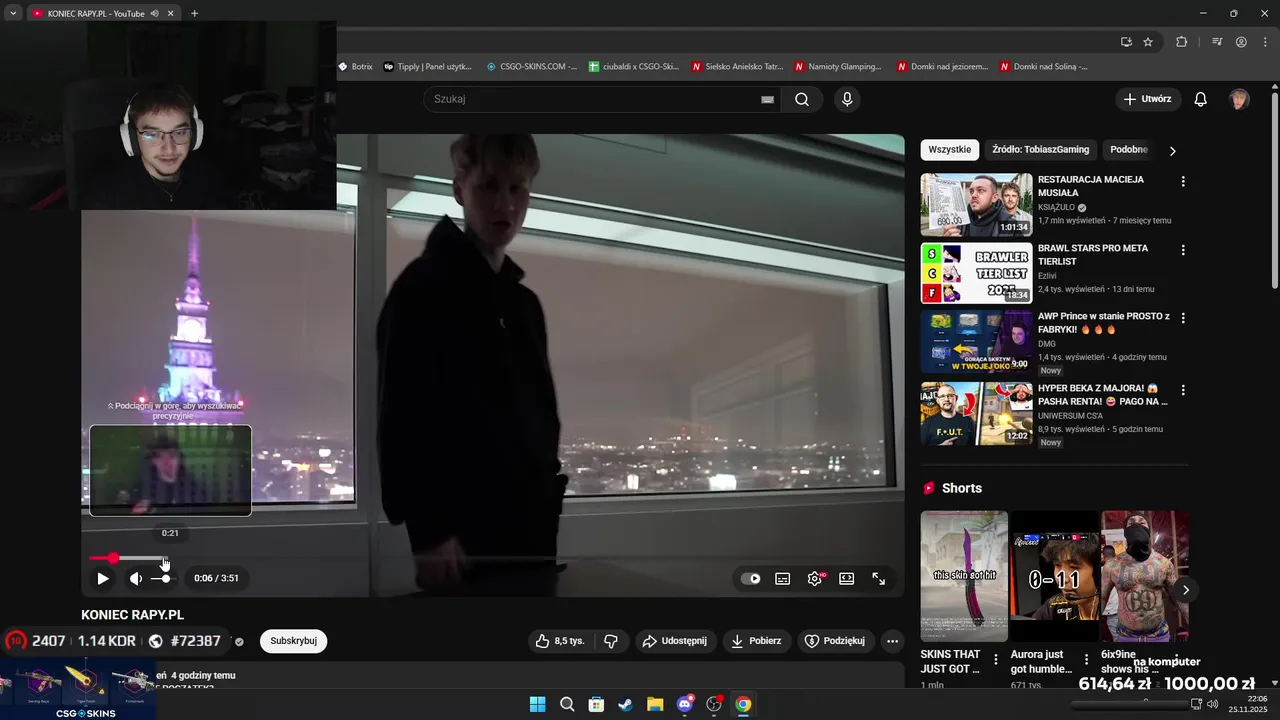Switch to the KONIEC RAPY.PL browser tab
This screenshot has width=1280, height=720.
97,14
